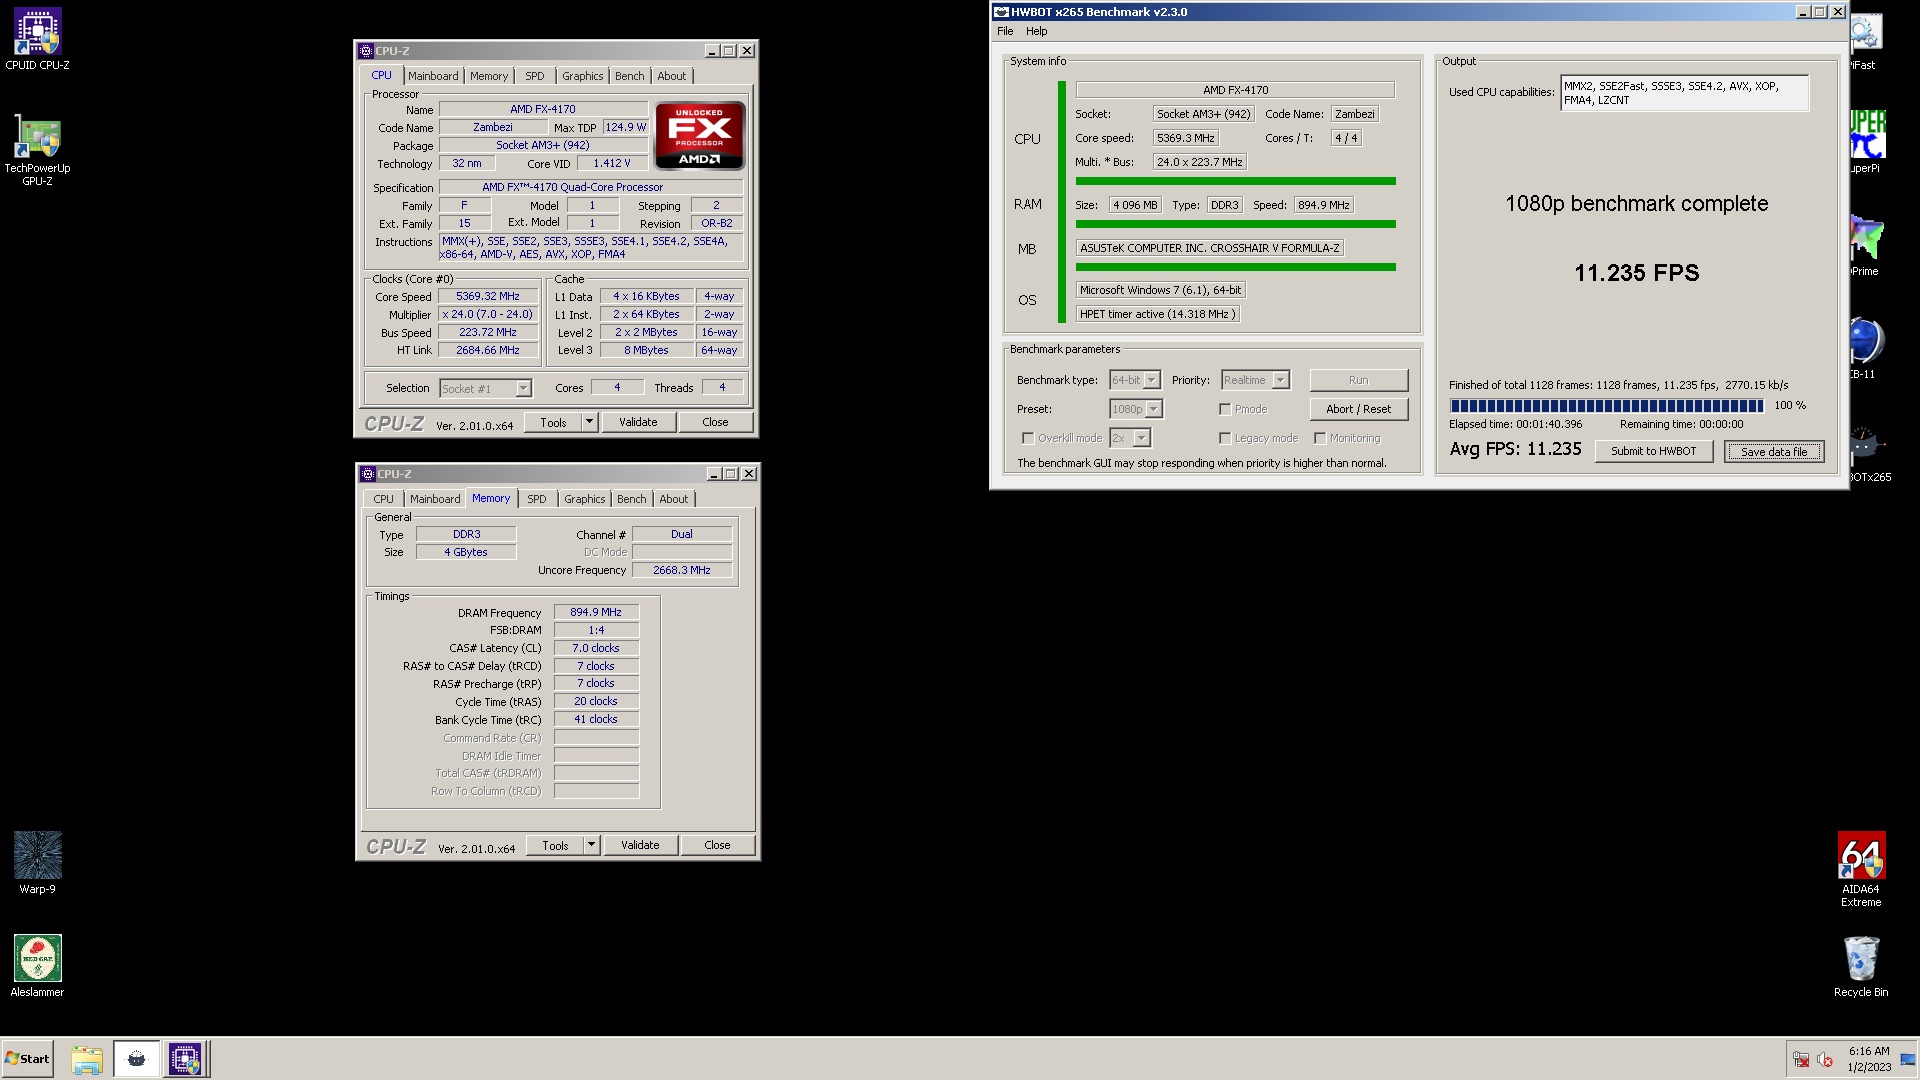Click Validate in the lower CPU-Z Memory window
The image size is (1920, 1080).
point(640,845)
